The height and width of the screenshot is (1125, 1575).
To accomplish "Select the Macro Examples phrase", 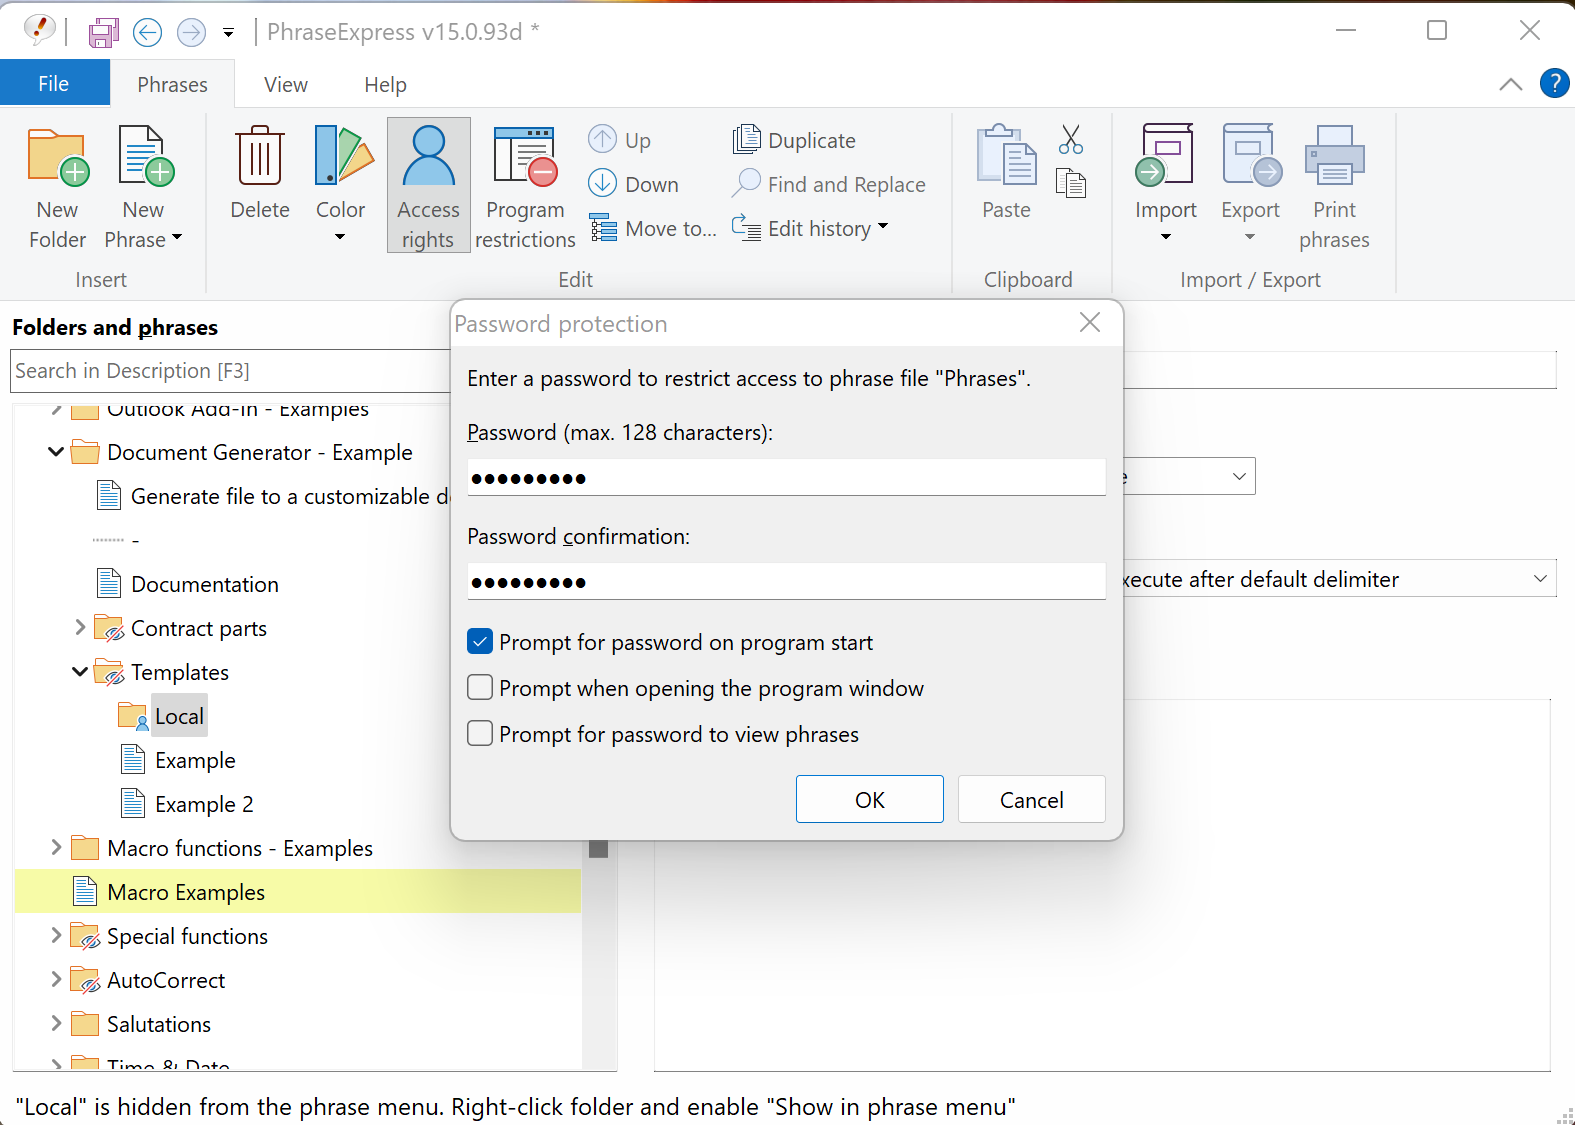I will tap(186, 892).
